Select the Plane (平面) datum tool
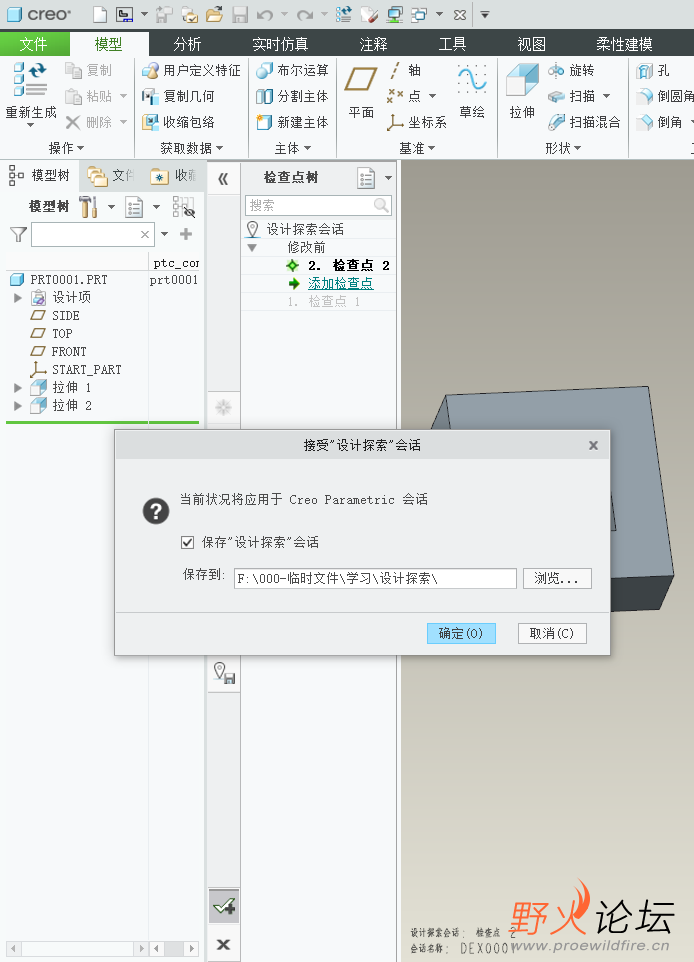 click(361, 91)
